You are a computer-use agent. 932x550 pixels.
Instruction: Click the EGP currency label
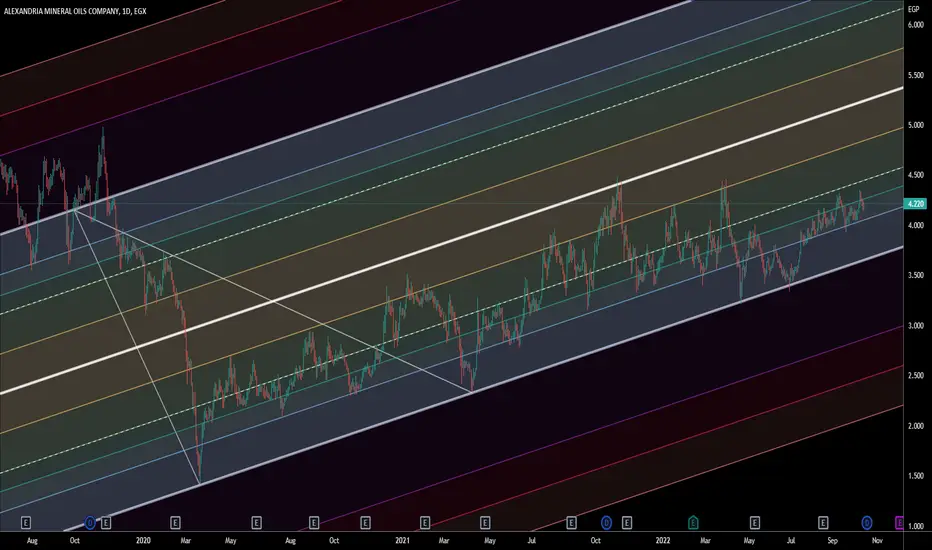pyautogui.click(x=914, y=9)
